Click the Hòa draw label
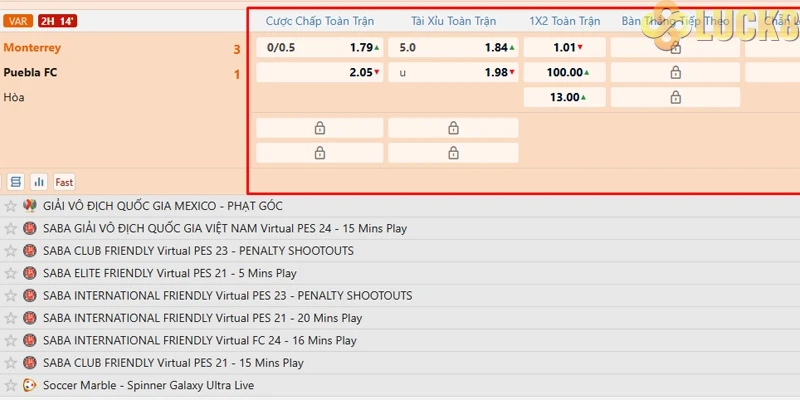The height and width of the screenshot is (400, 800). click(x=14, y=97)
